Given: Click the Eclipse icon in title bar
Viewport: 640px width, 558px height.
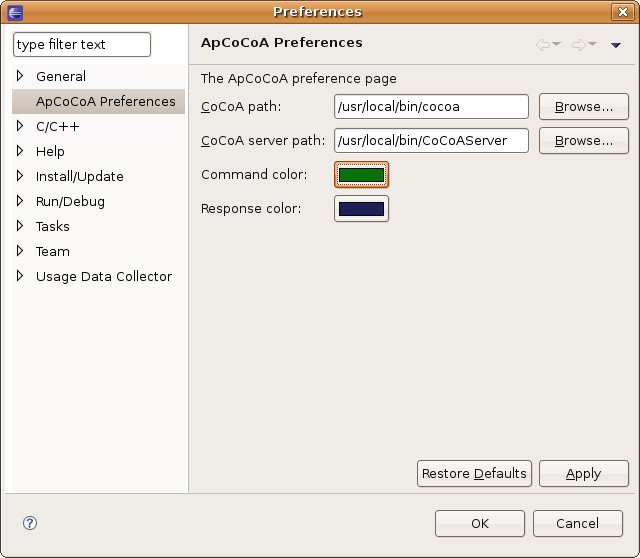Looking at the screenshot, I should [14, 12].
